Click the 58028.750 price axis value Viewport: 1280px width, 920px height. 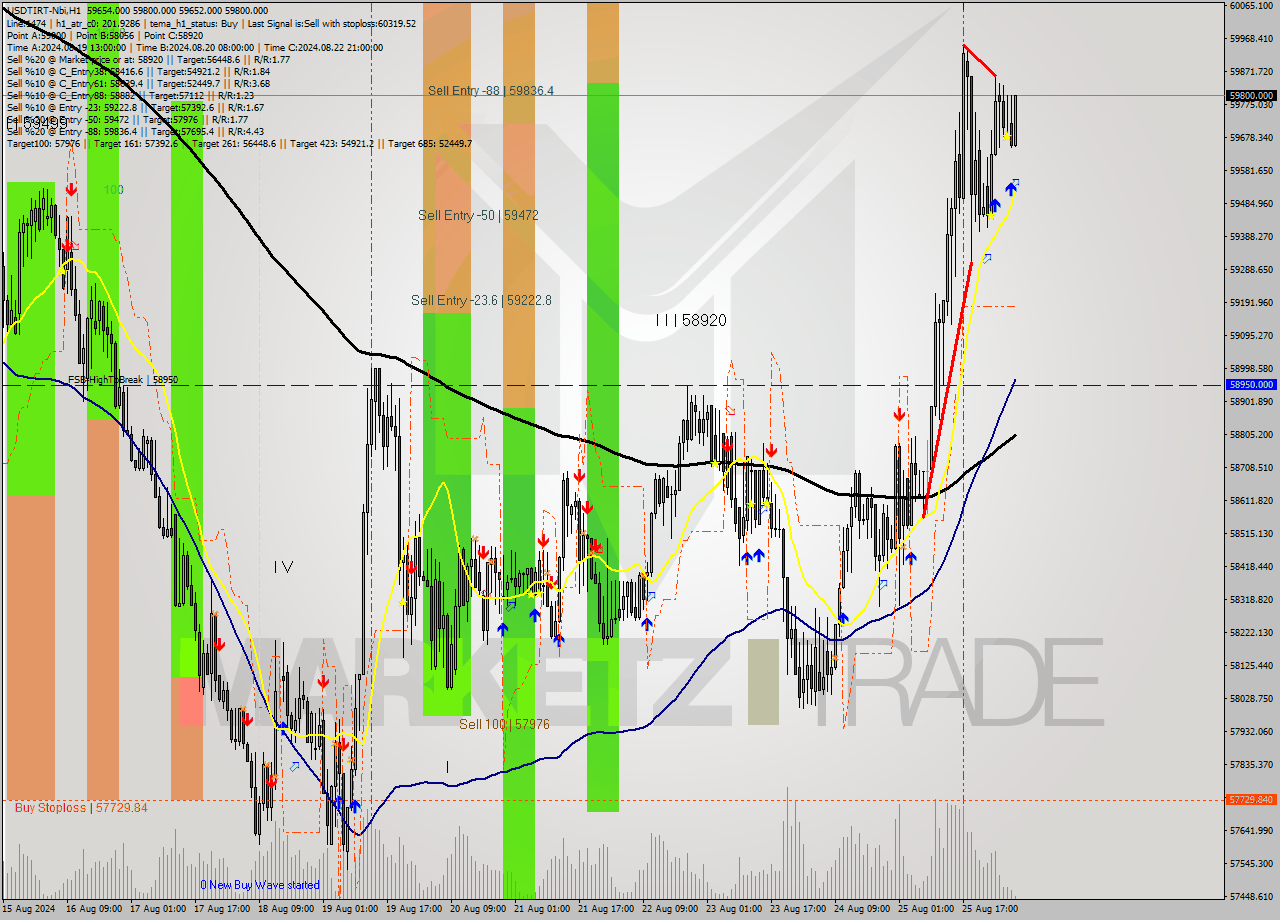1251,699
